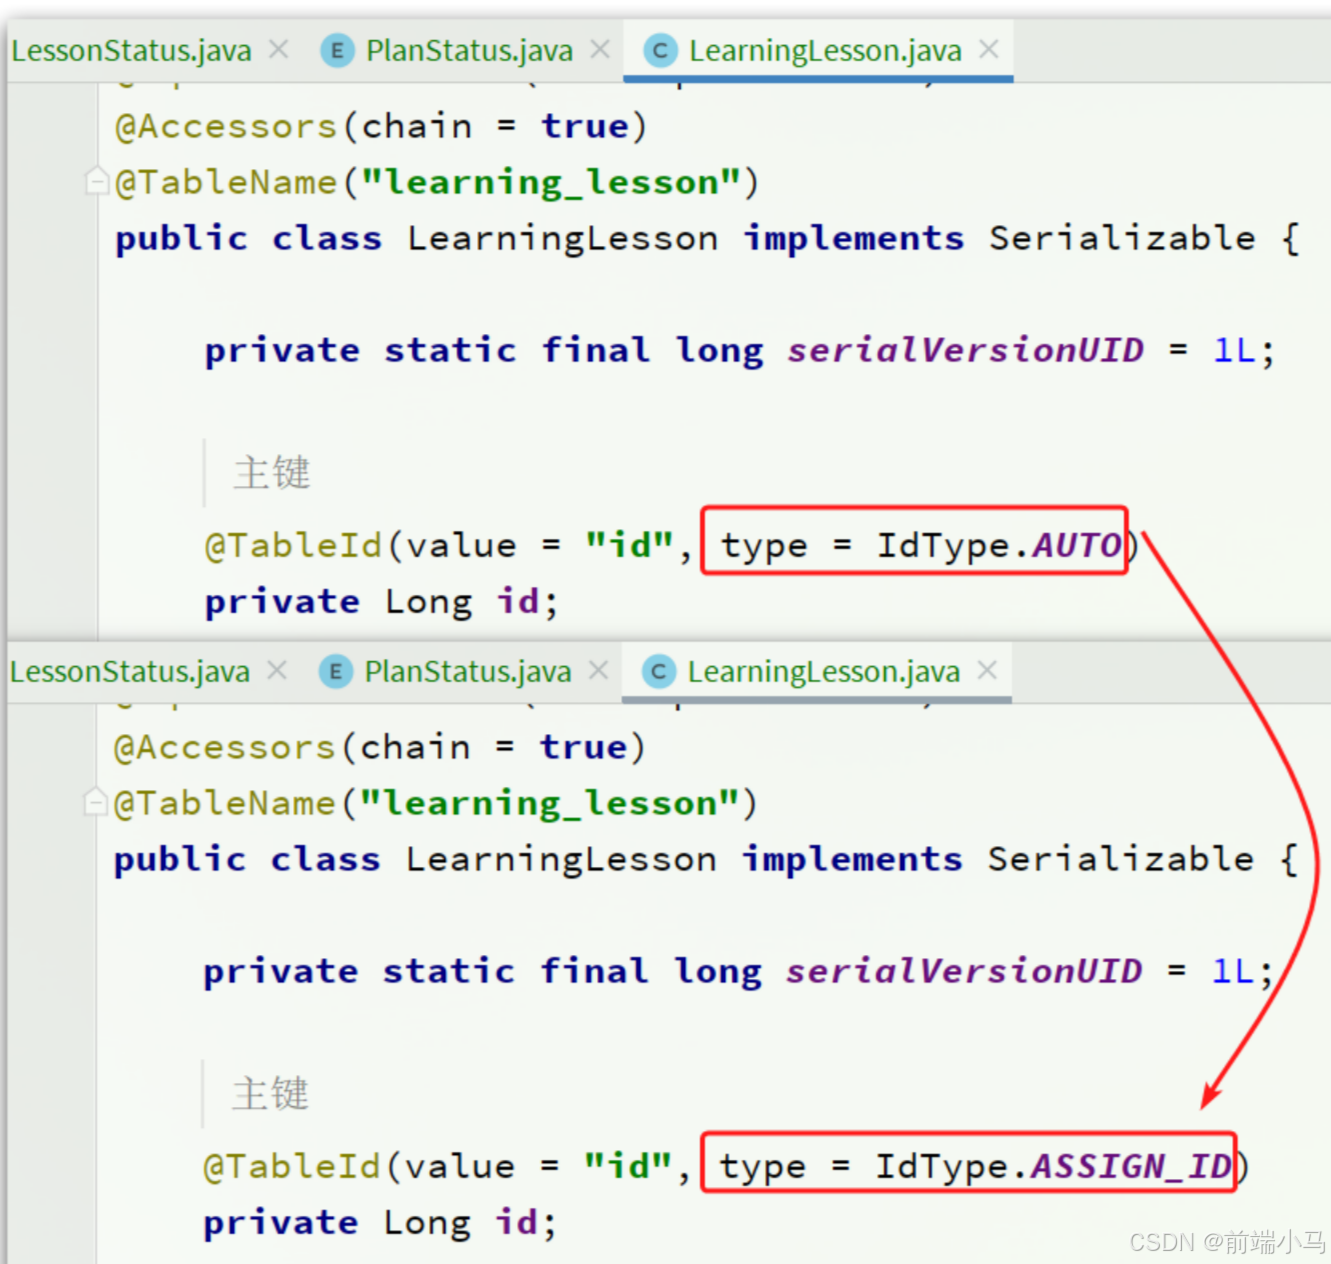1331x1264 pixels.
Task: Switch to LessonStatus.java tab in top editor
Action: [131, 50]
